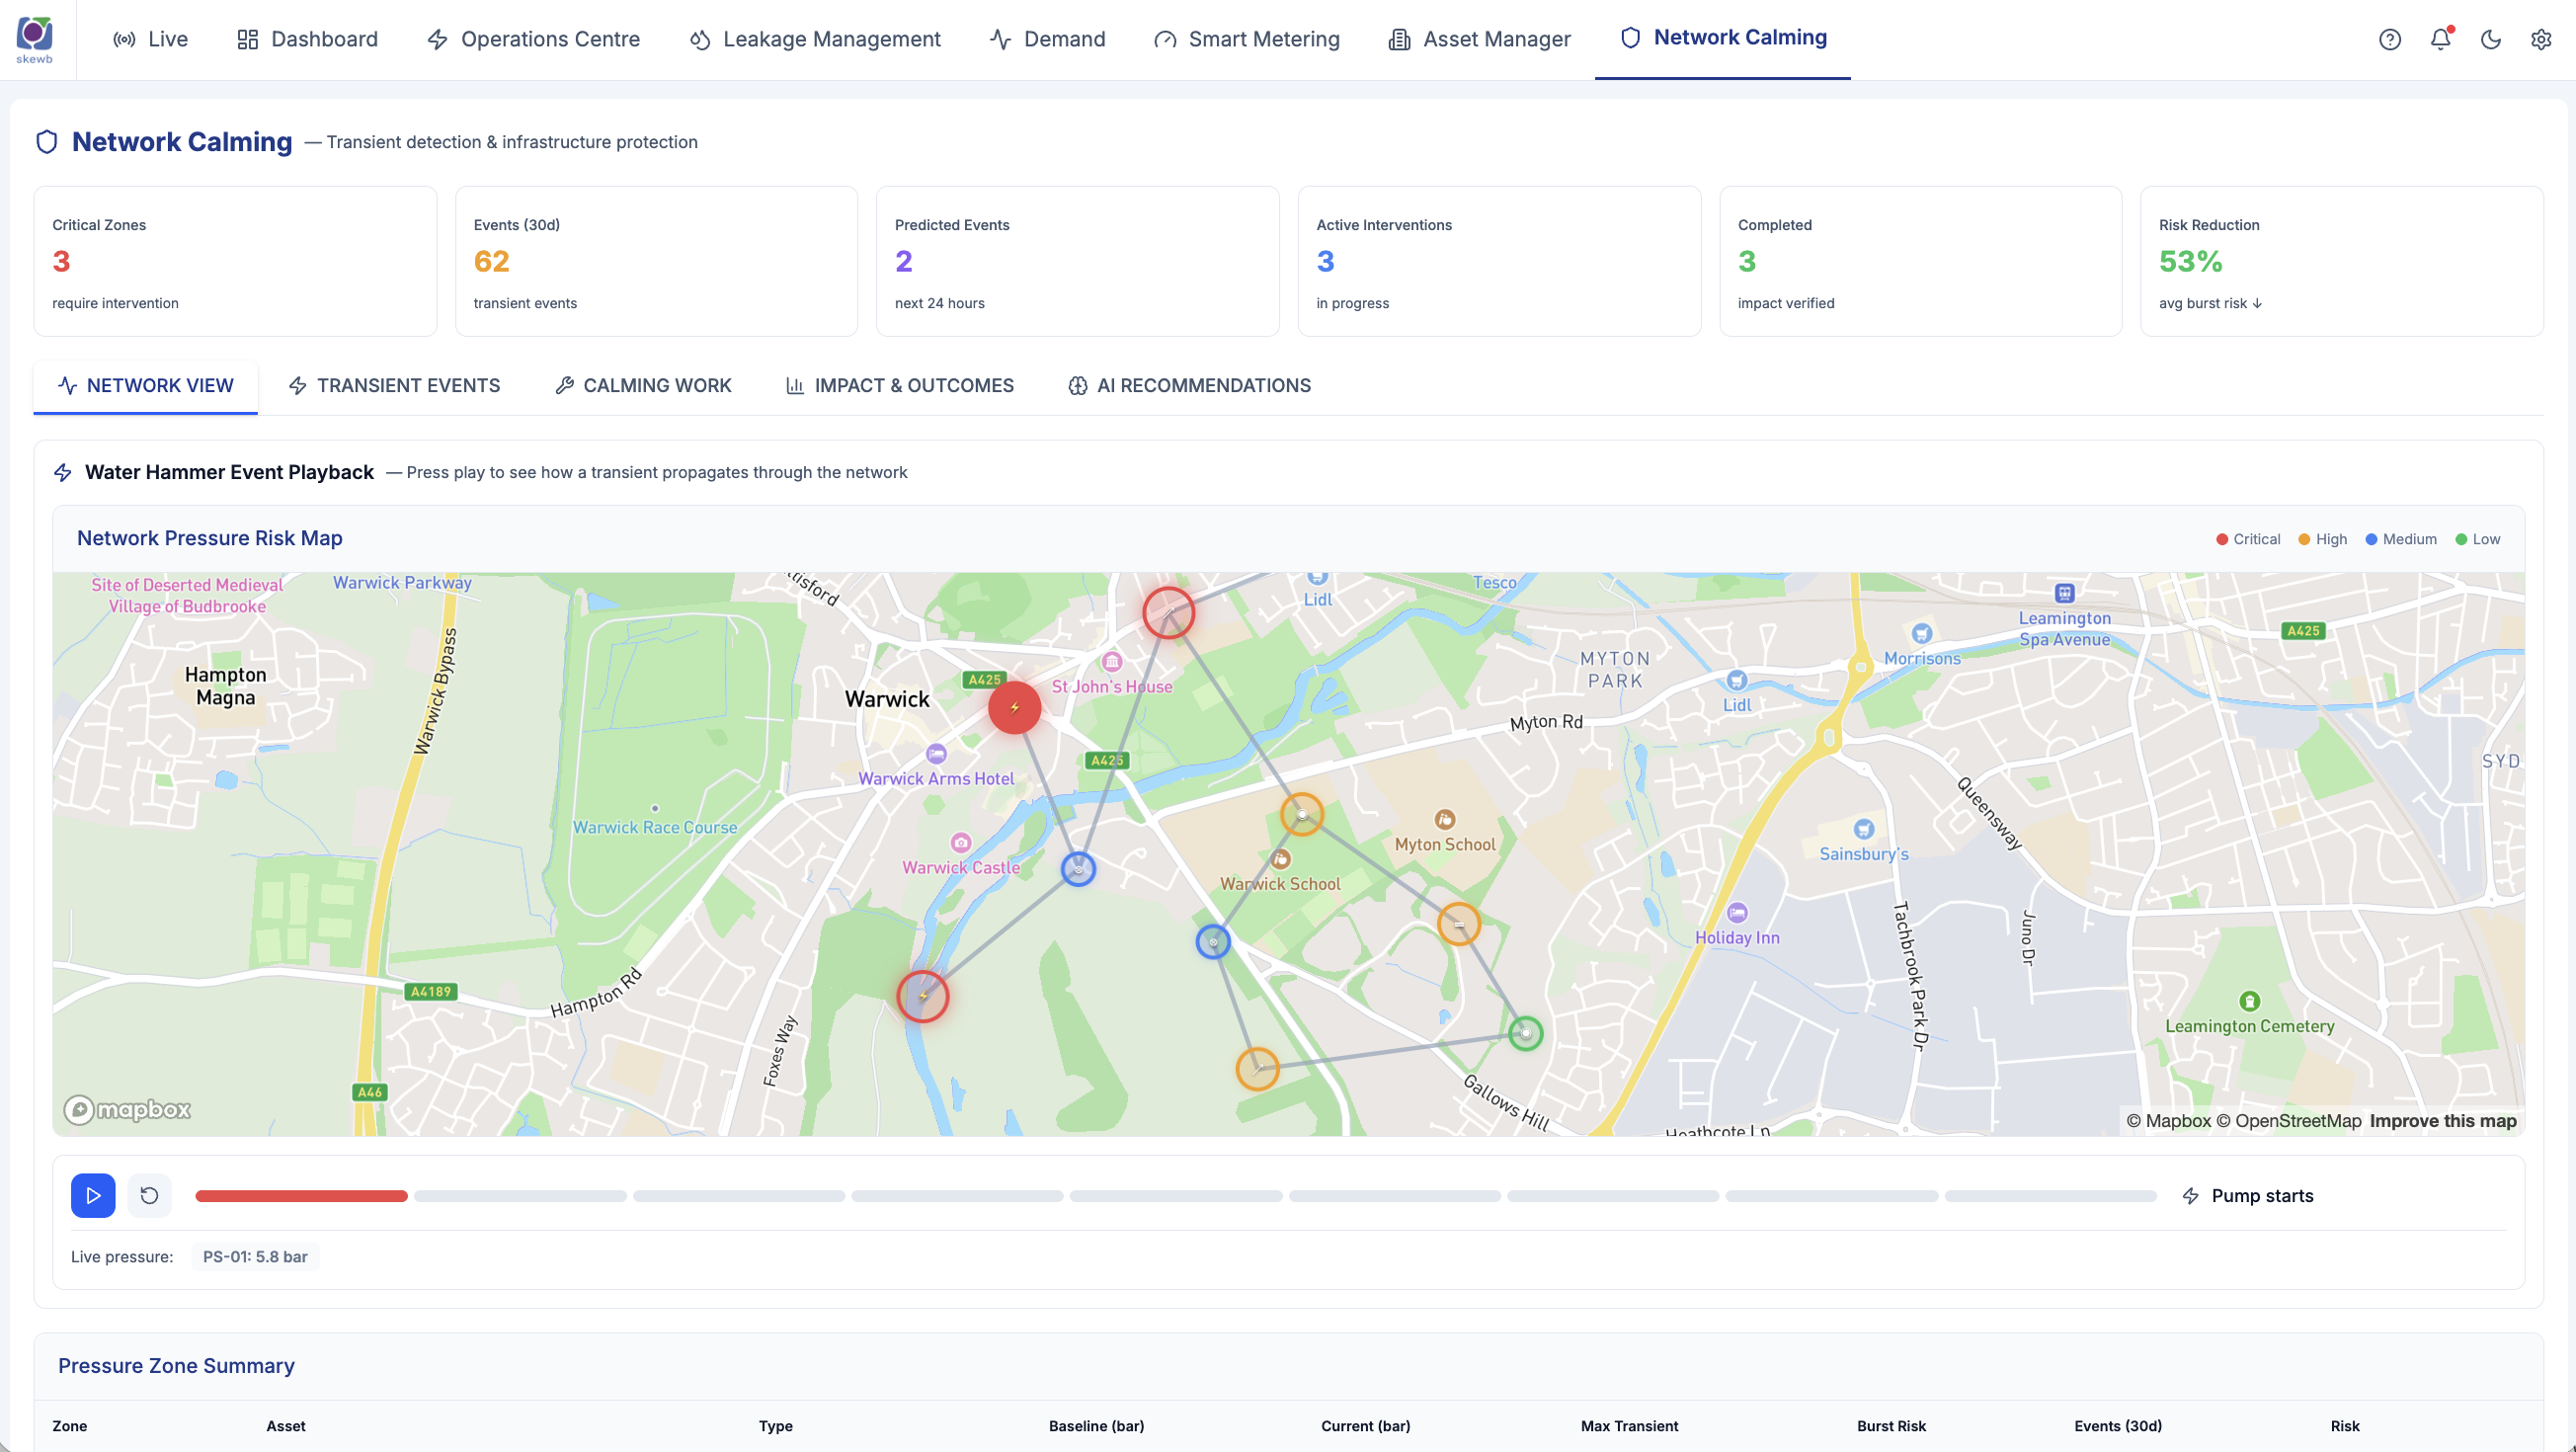This screenshot has height=1452, width=2576.
Task: Open the settings gear icon
Action: pos(2540,39)
